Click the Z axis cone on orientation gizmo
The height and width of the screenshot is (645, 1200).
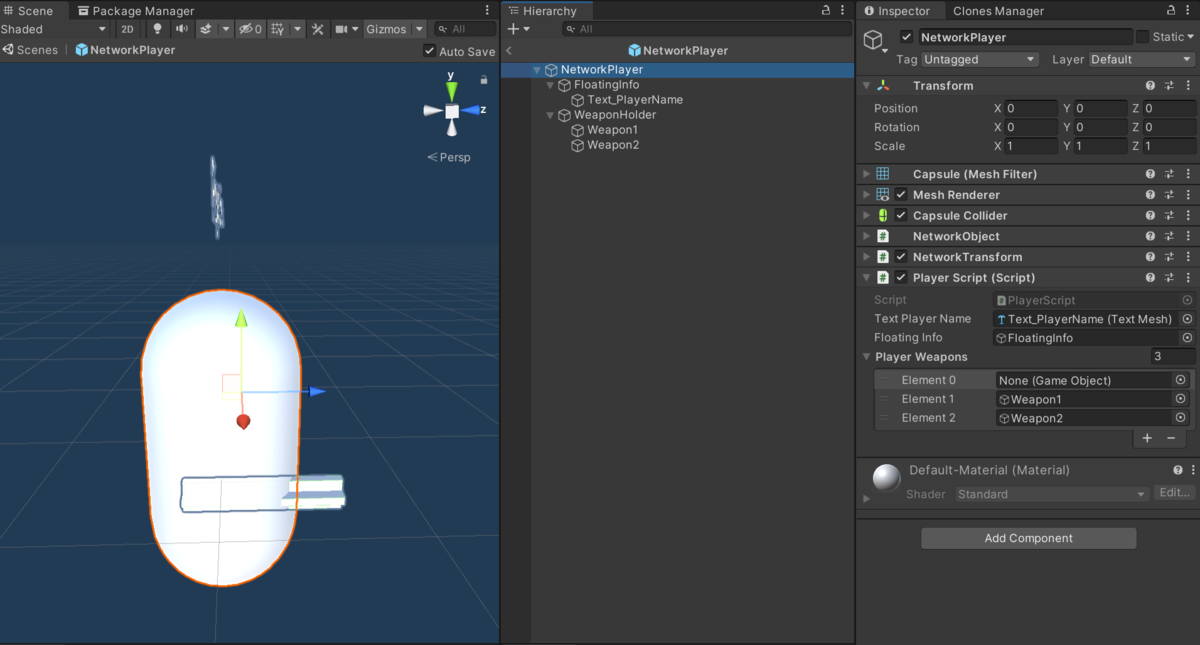click(x=470, y=111)
